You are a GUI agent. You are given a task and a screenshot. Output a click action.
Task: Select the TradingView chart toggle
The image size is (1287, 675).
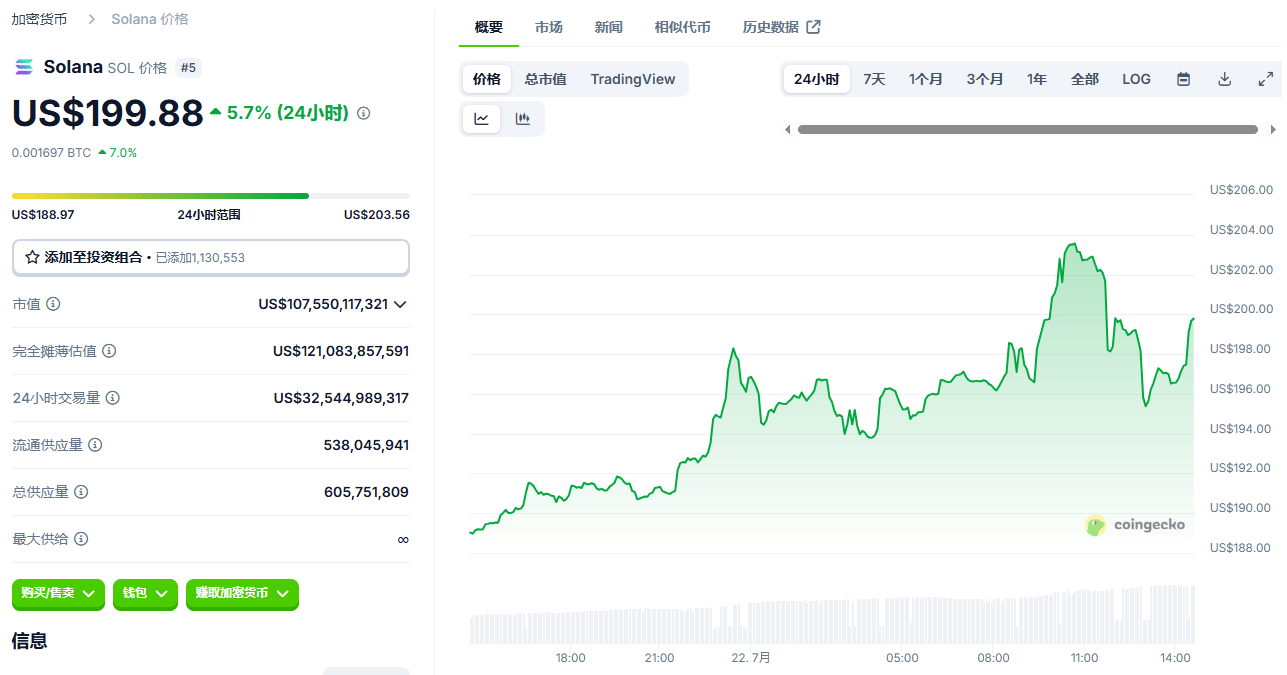pyautogui.click(x=633, y=79)
